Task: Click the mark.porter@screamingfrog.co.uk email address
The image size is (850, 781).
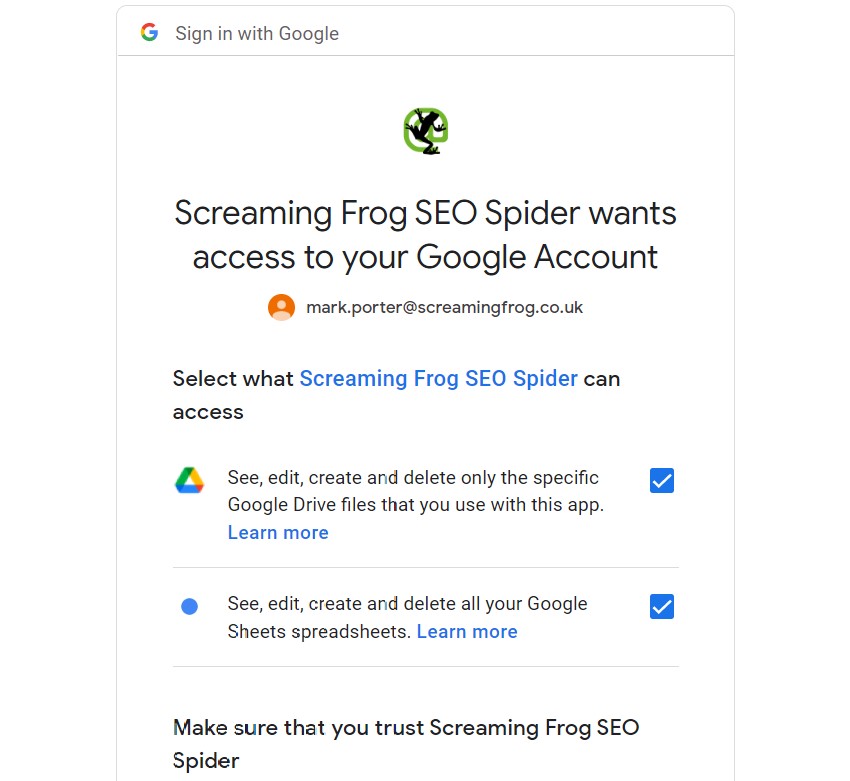Action: 445,307
